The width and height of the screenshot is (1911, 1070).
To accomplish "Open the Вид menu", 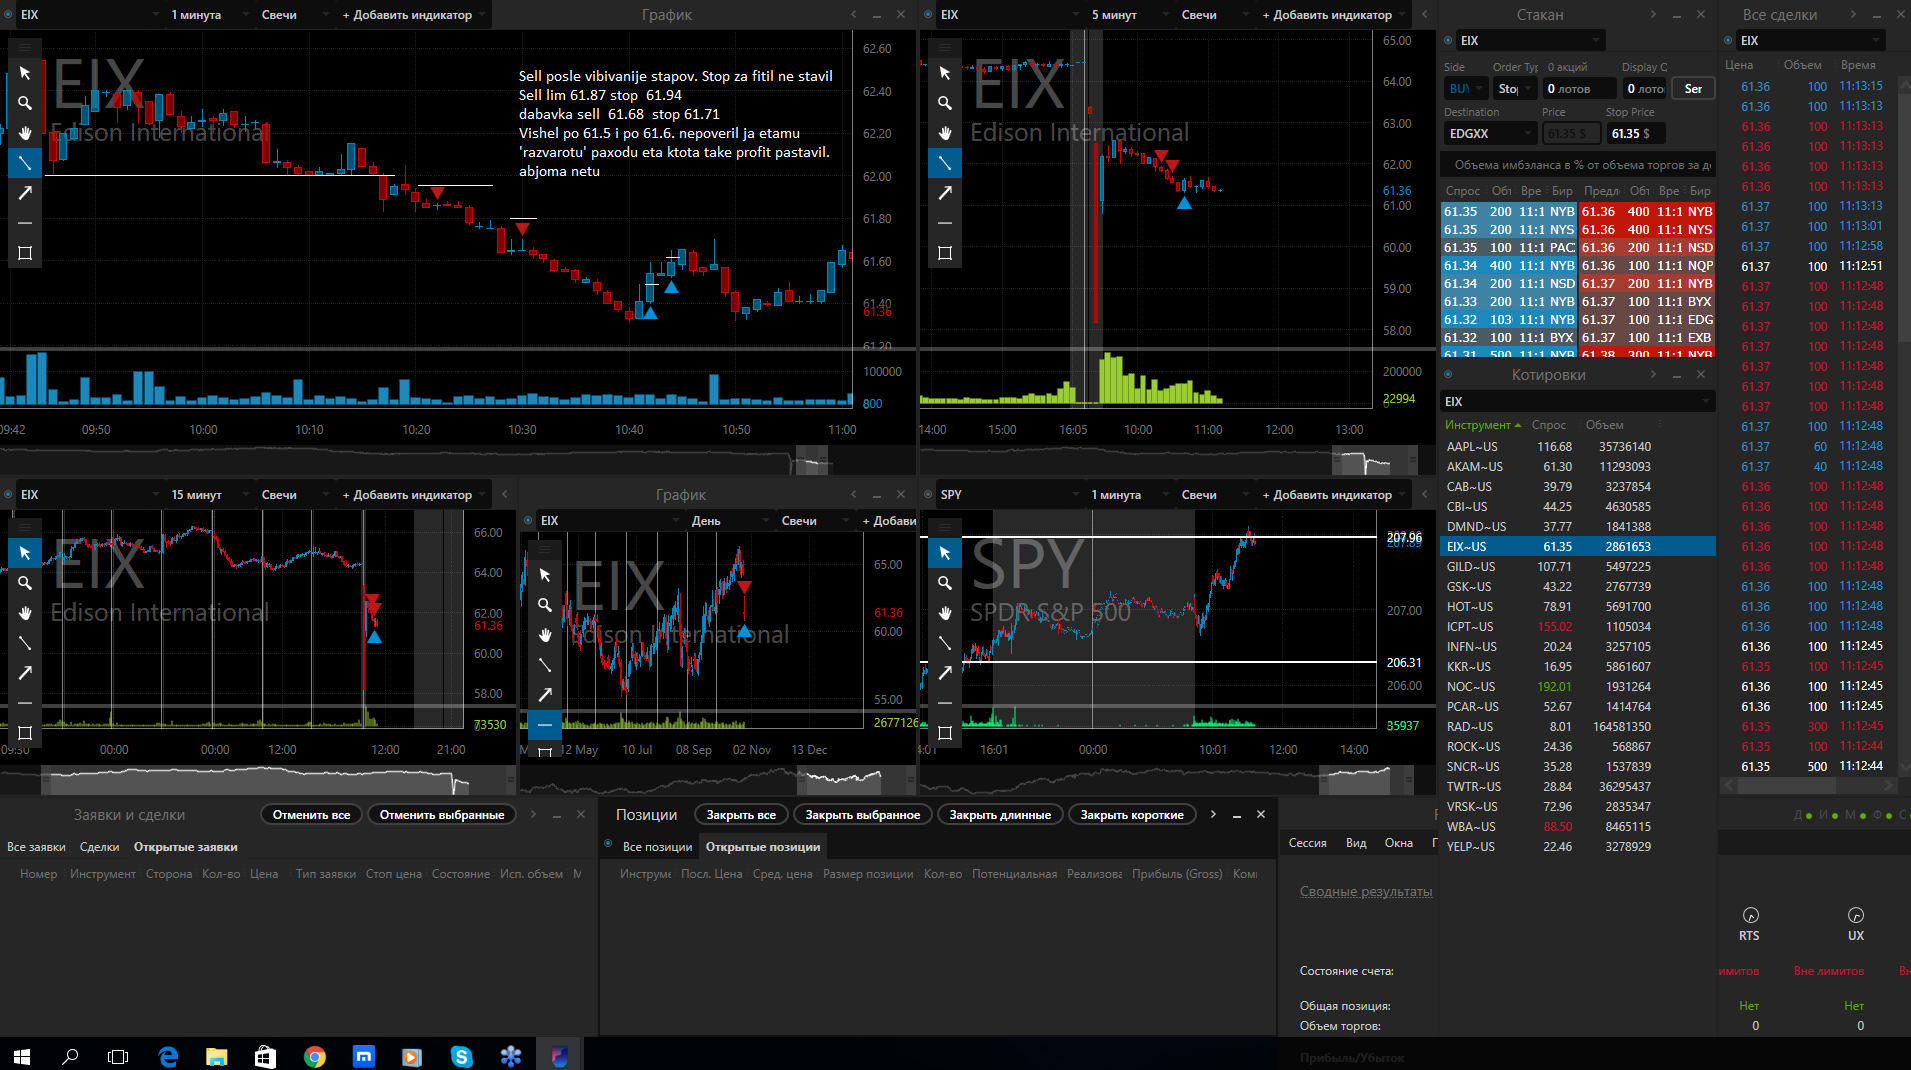I will [1356, 843].
